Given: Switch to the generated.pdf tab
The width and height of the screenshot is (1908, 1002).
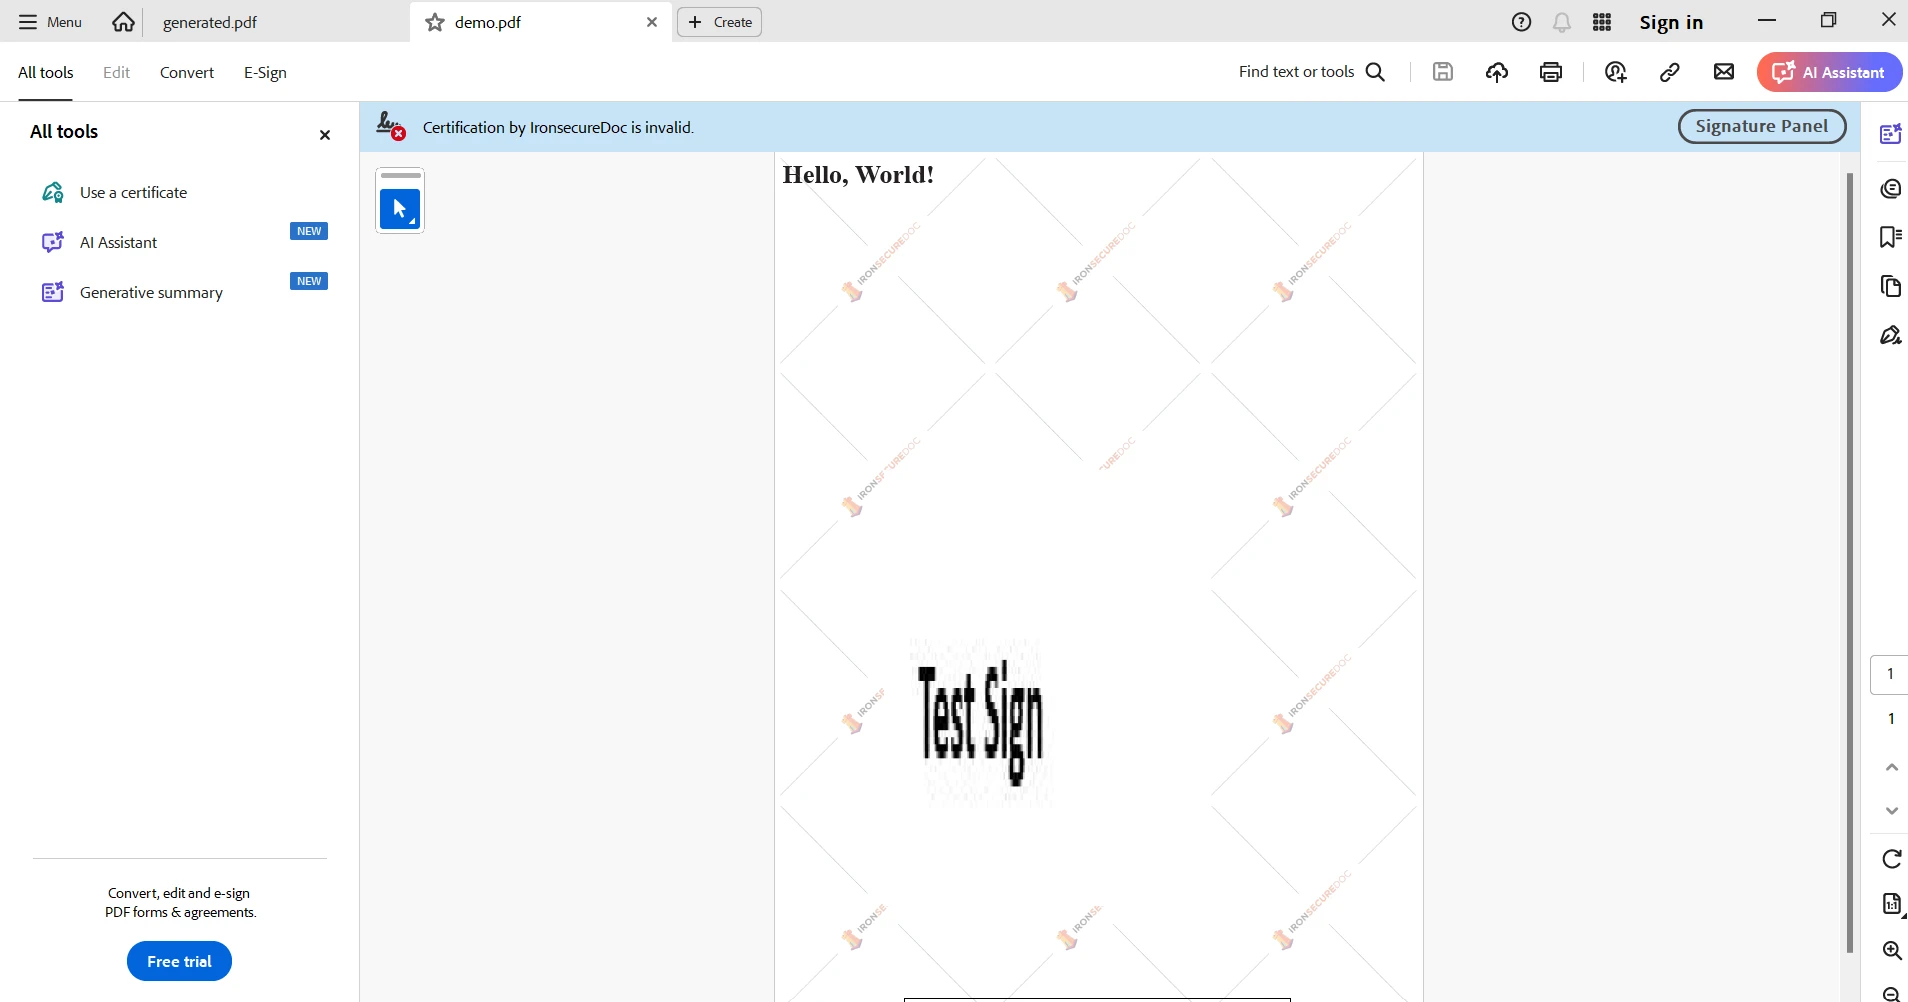Looking at the screenshot, I should point(210,22).
